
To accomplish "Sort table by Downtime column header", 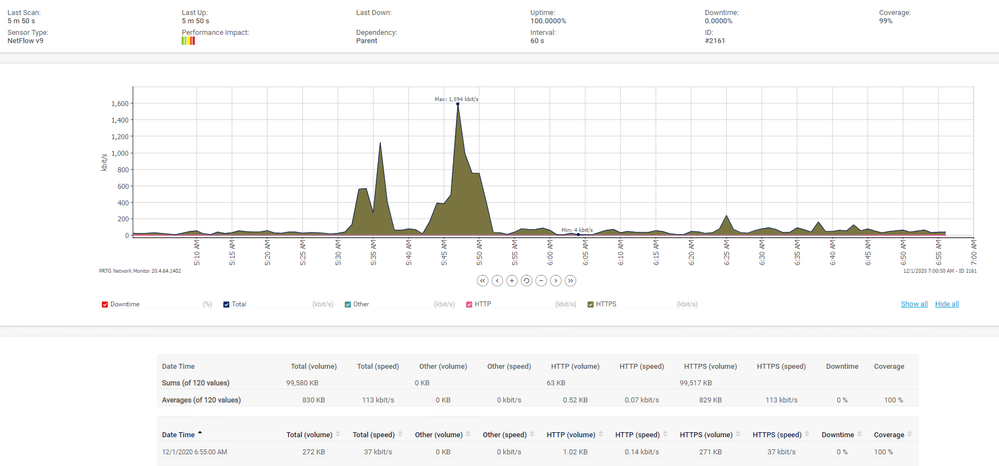I will pos(837,435).
